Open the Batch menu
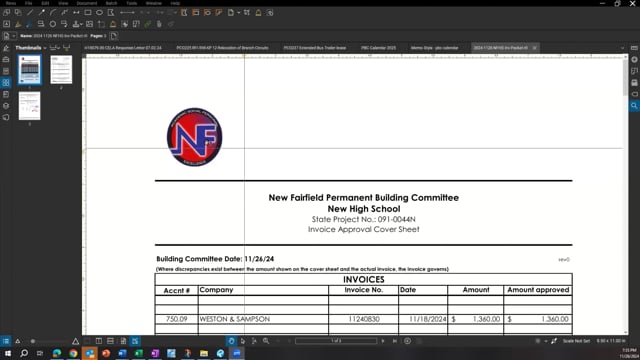 point(111,3)
